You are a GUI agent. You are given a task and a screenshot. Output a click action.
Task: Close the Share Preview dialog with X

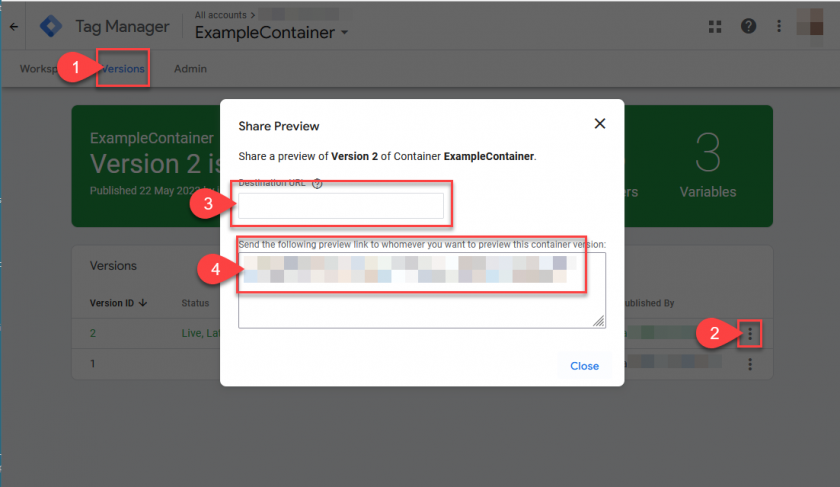click(600, 124)
